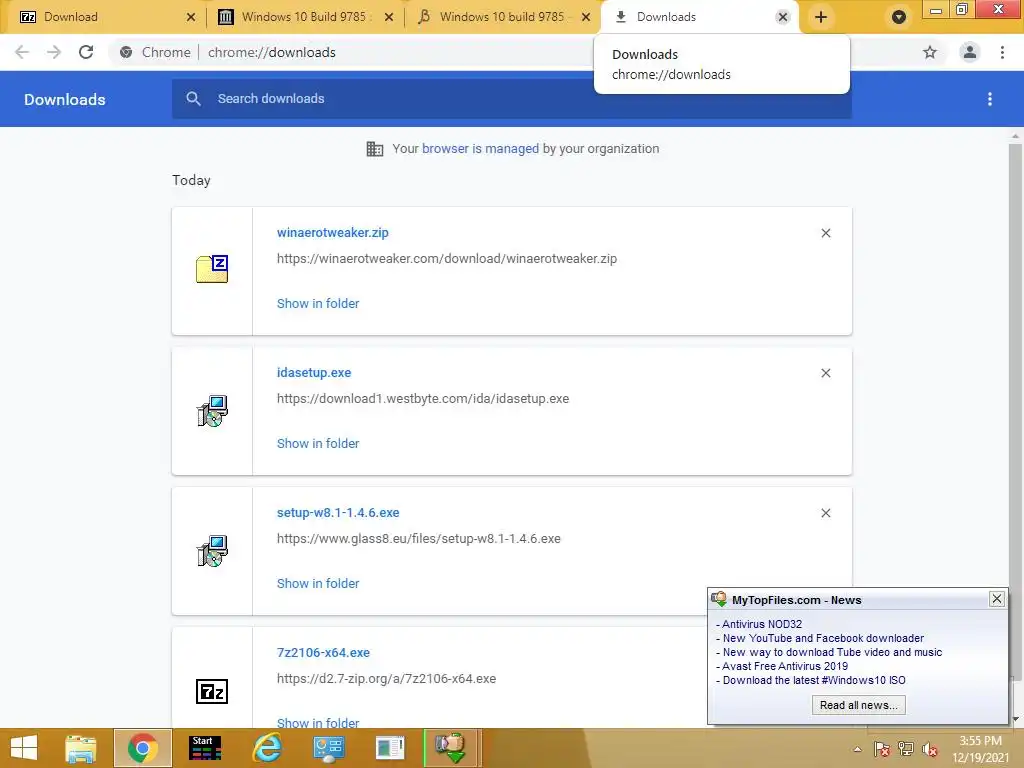Screen dimensions: 1024x768
Task: Close the second Windows 10 Build 9785 tab
Action: [x=389, y=17]
